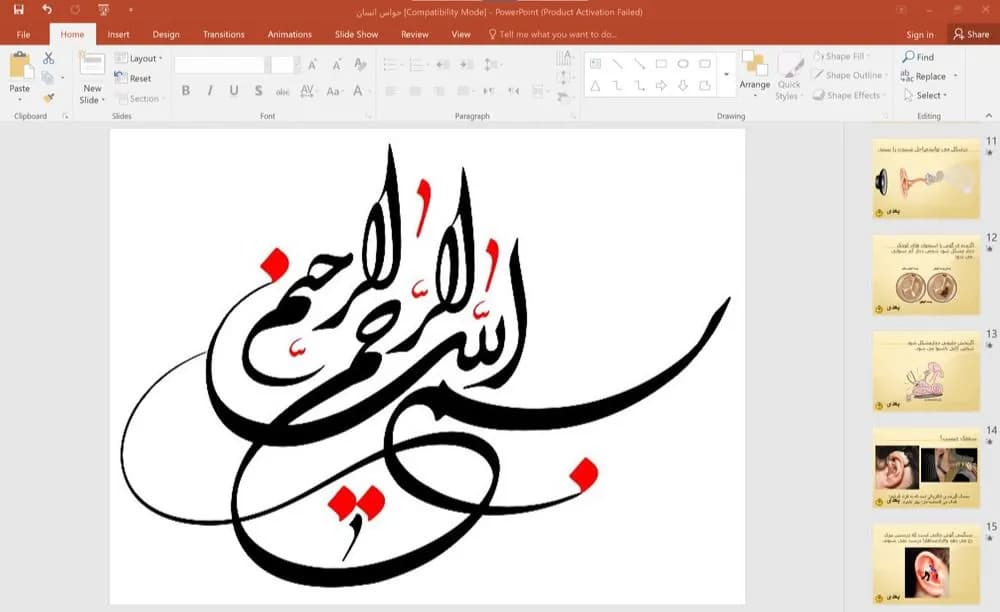Click Shape Fill option
The image size is (1000, 612).
coord(842,56)
